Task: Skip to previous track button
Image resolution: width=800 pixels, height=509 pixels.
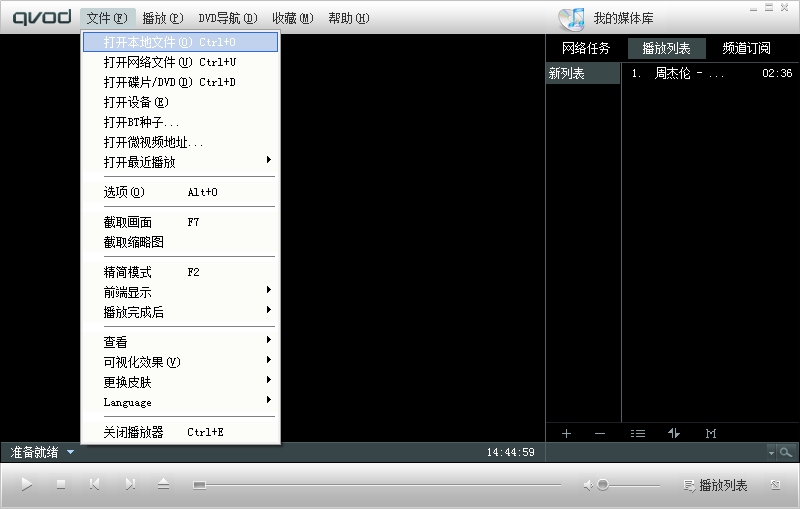Action: [94, 484]
